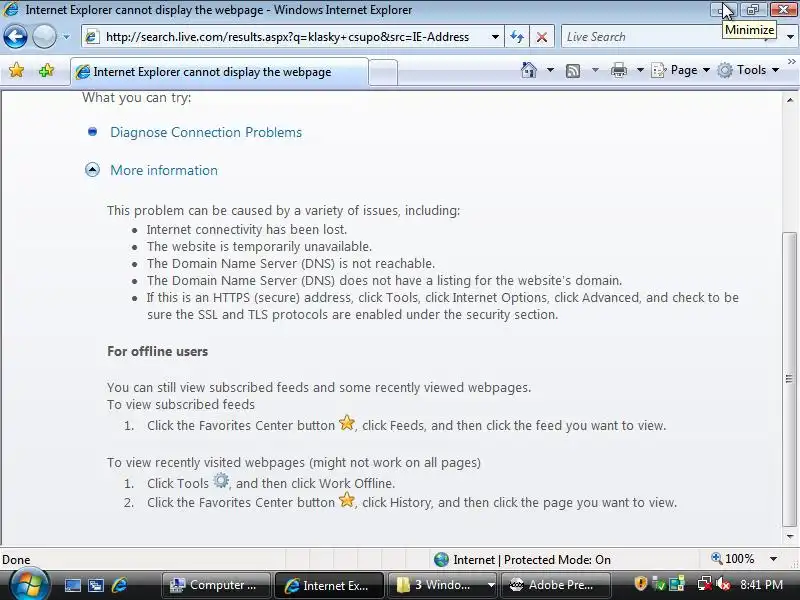Expand the Print options dropdown arrow
Image resolution: width=800 pixels, height=600 pixels.
640,70
